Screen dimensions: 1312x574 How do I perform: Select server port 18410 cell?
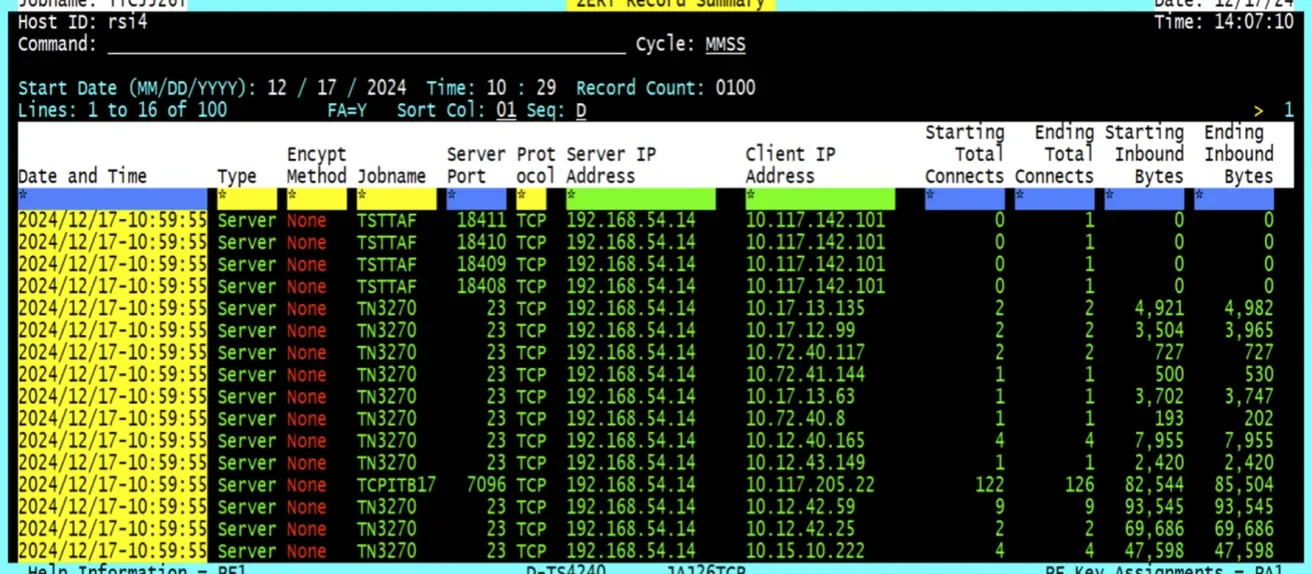point(481,242)
